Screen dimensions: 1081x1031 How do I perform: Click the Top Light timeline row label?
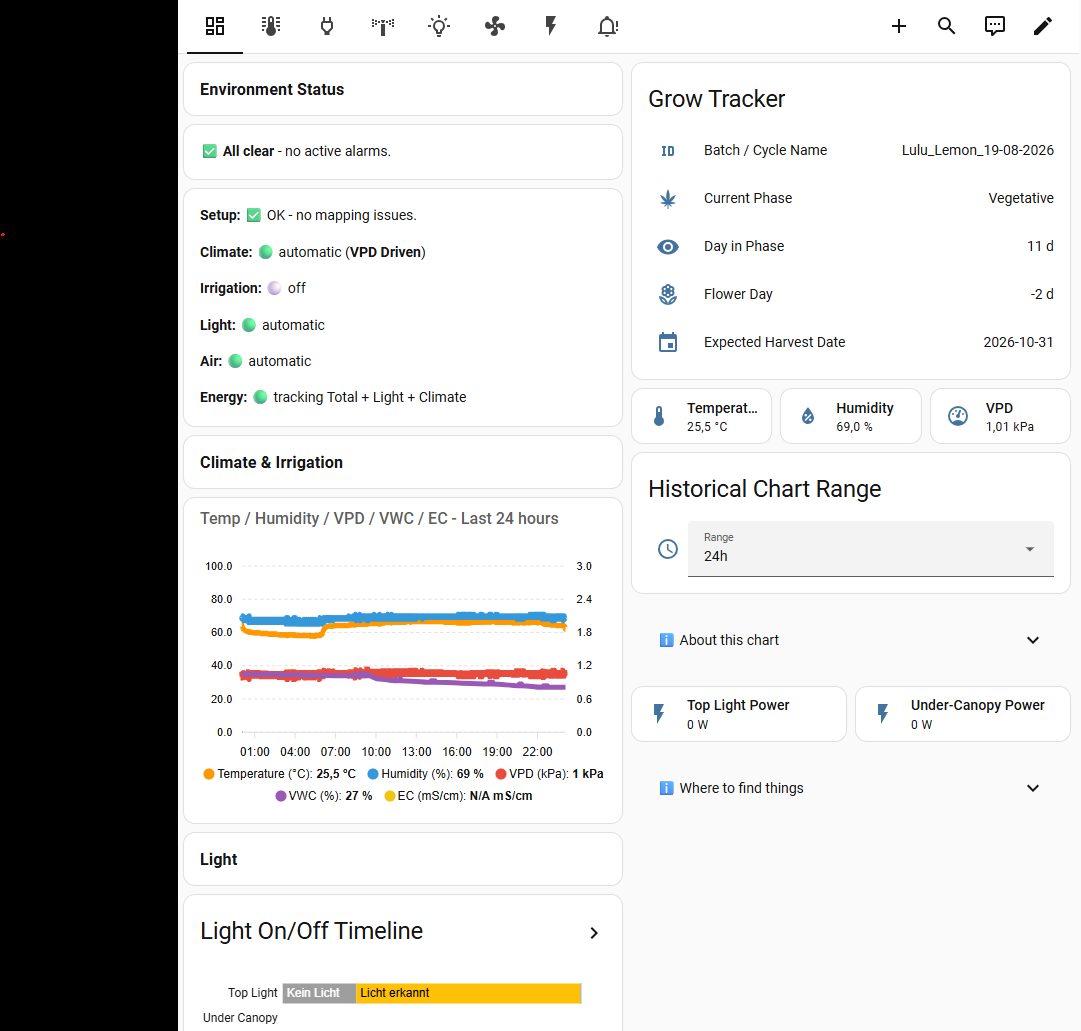252,993
